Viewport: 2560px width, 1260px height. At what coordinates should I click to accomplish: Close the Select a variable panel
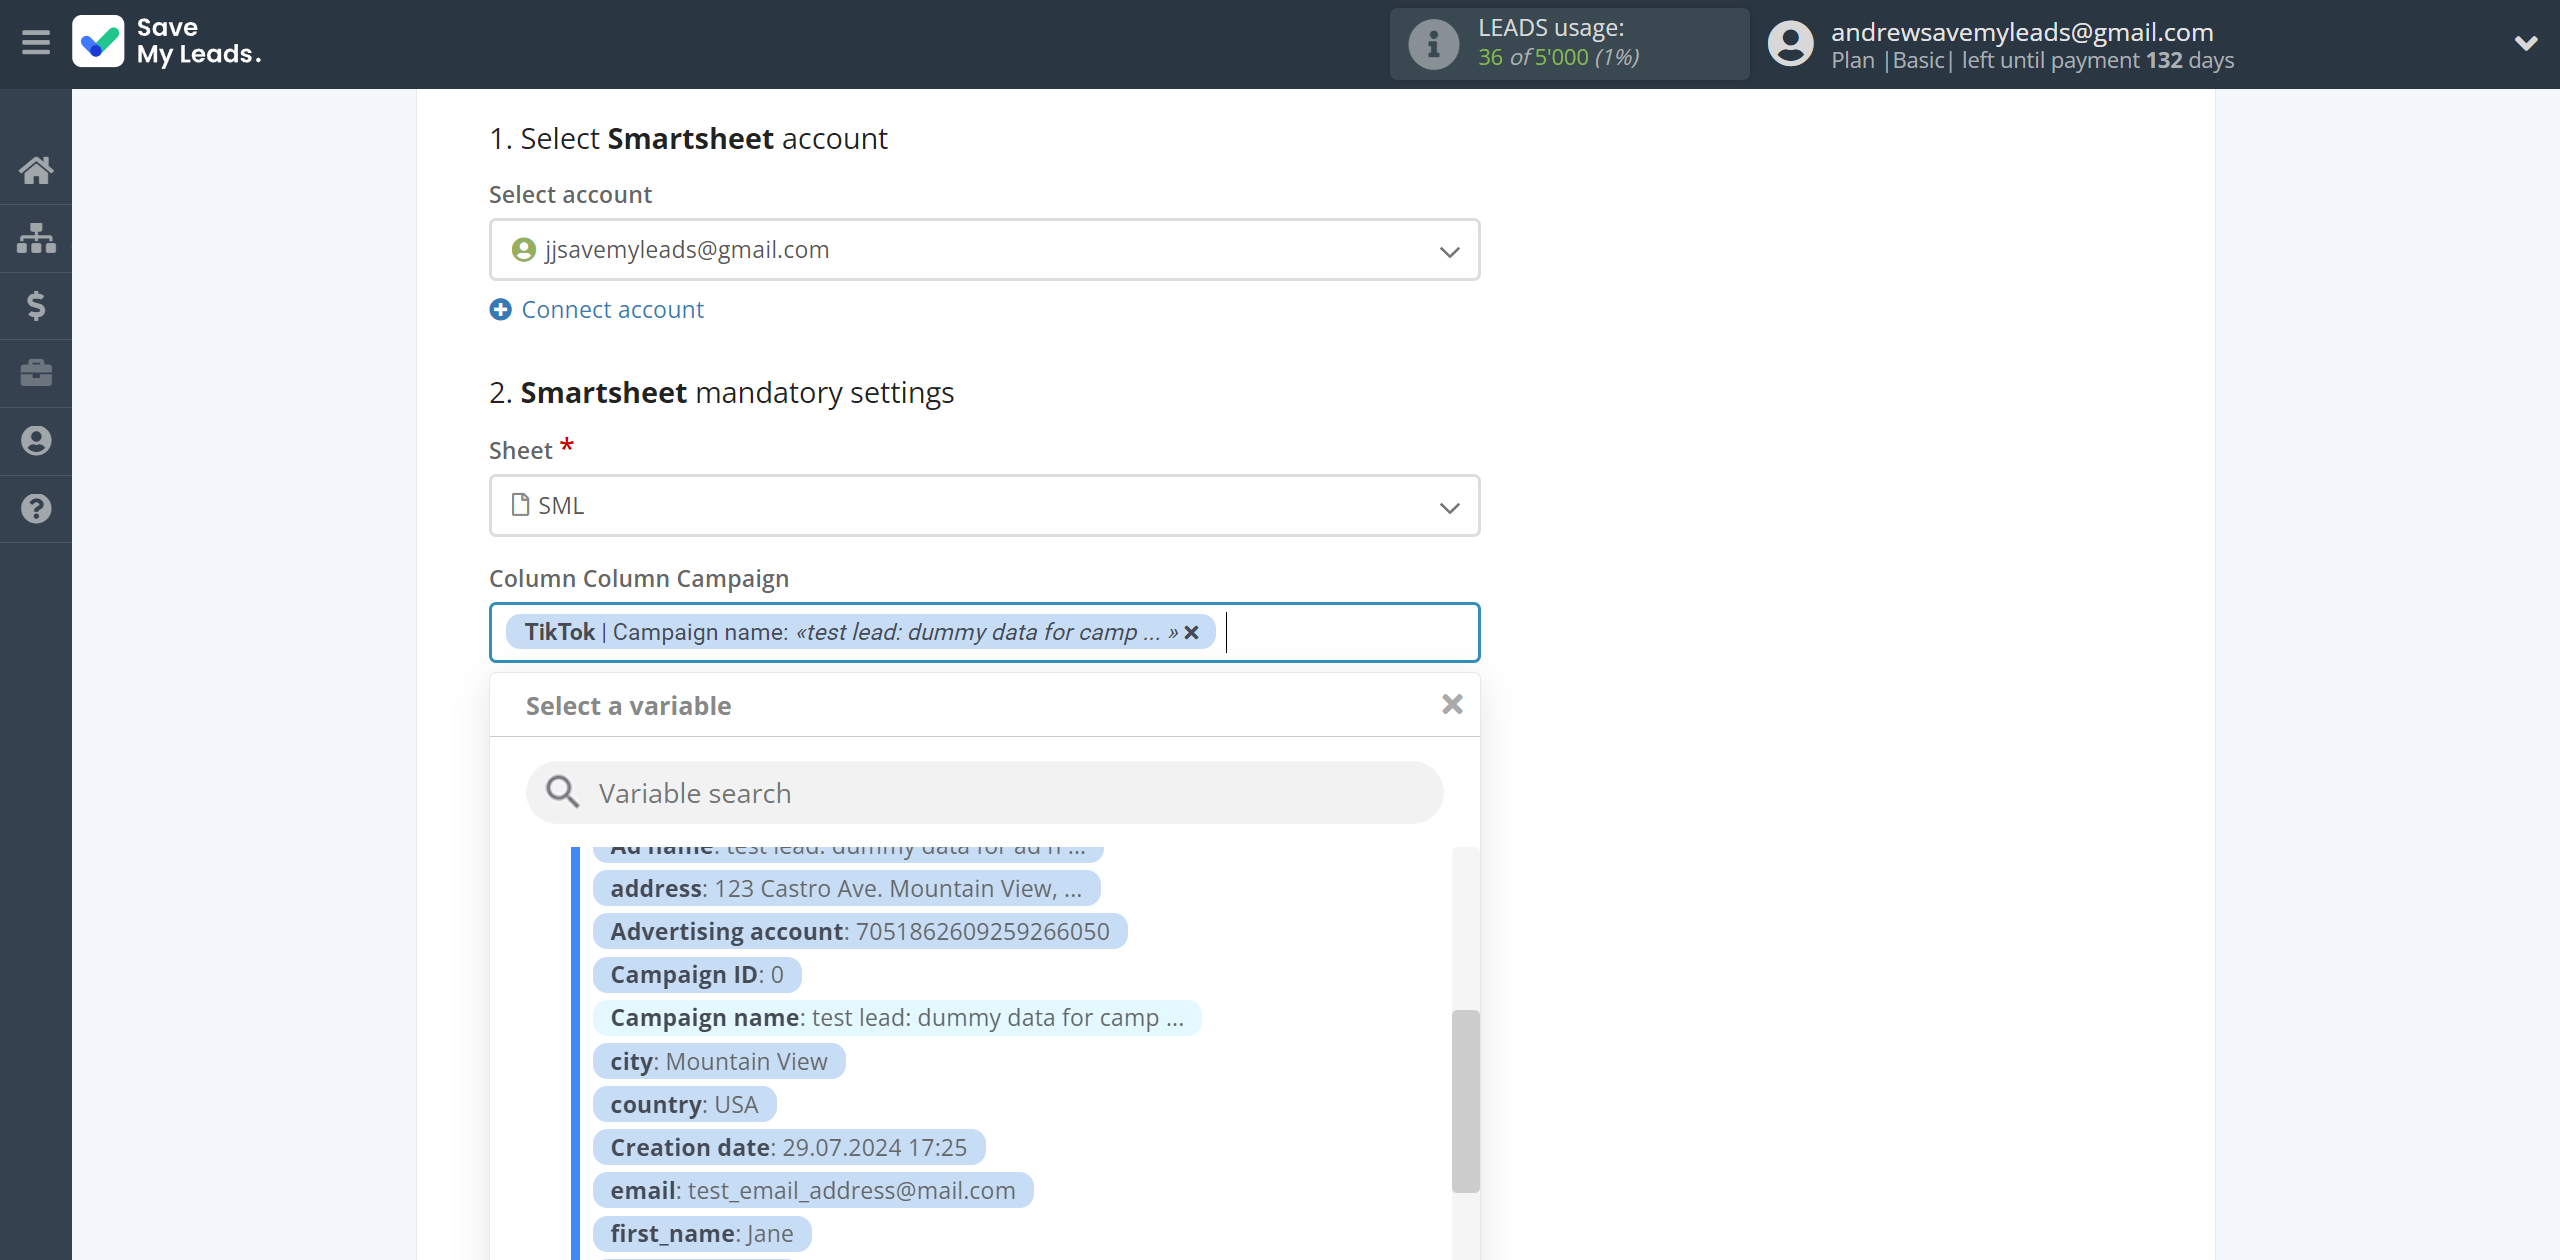[1452, 705]
